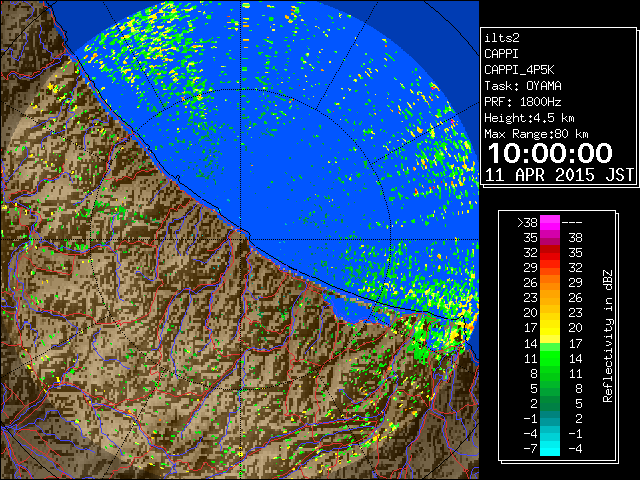Click the 'Task: OYAMA' line

[x=523, y=86]
